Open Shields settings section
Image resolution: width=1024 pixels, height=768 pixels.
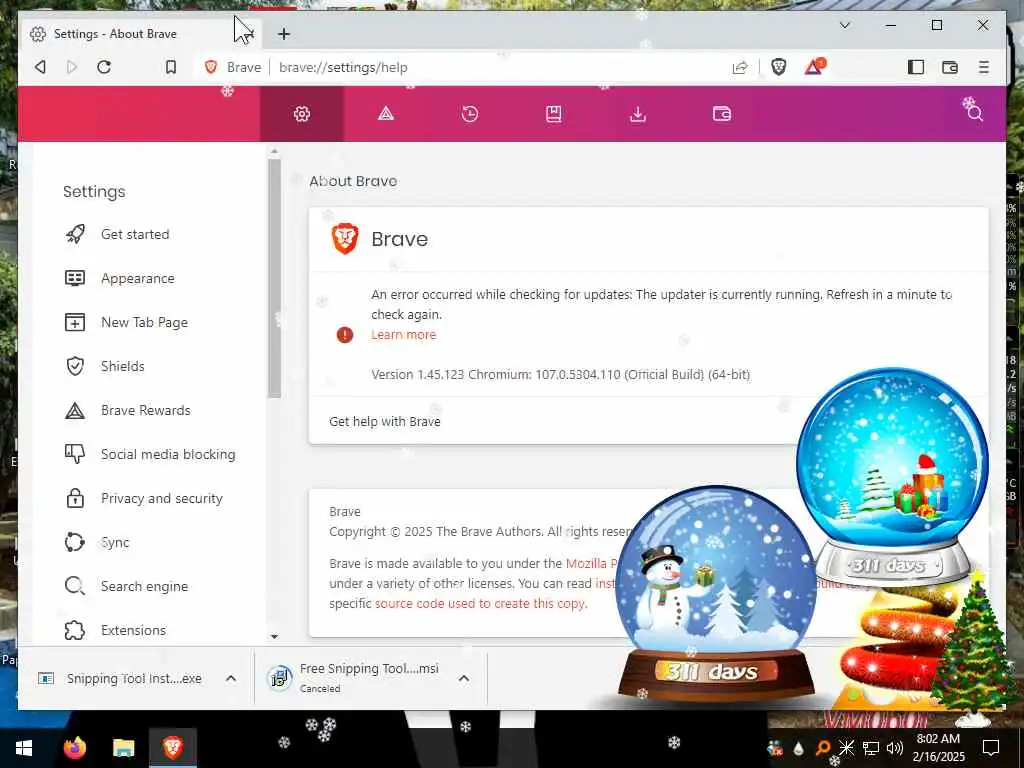(123, 366)
